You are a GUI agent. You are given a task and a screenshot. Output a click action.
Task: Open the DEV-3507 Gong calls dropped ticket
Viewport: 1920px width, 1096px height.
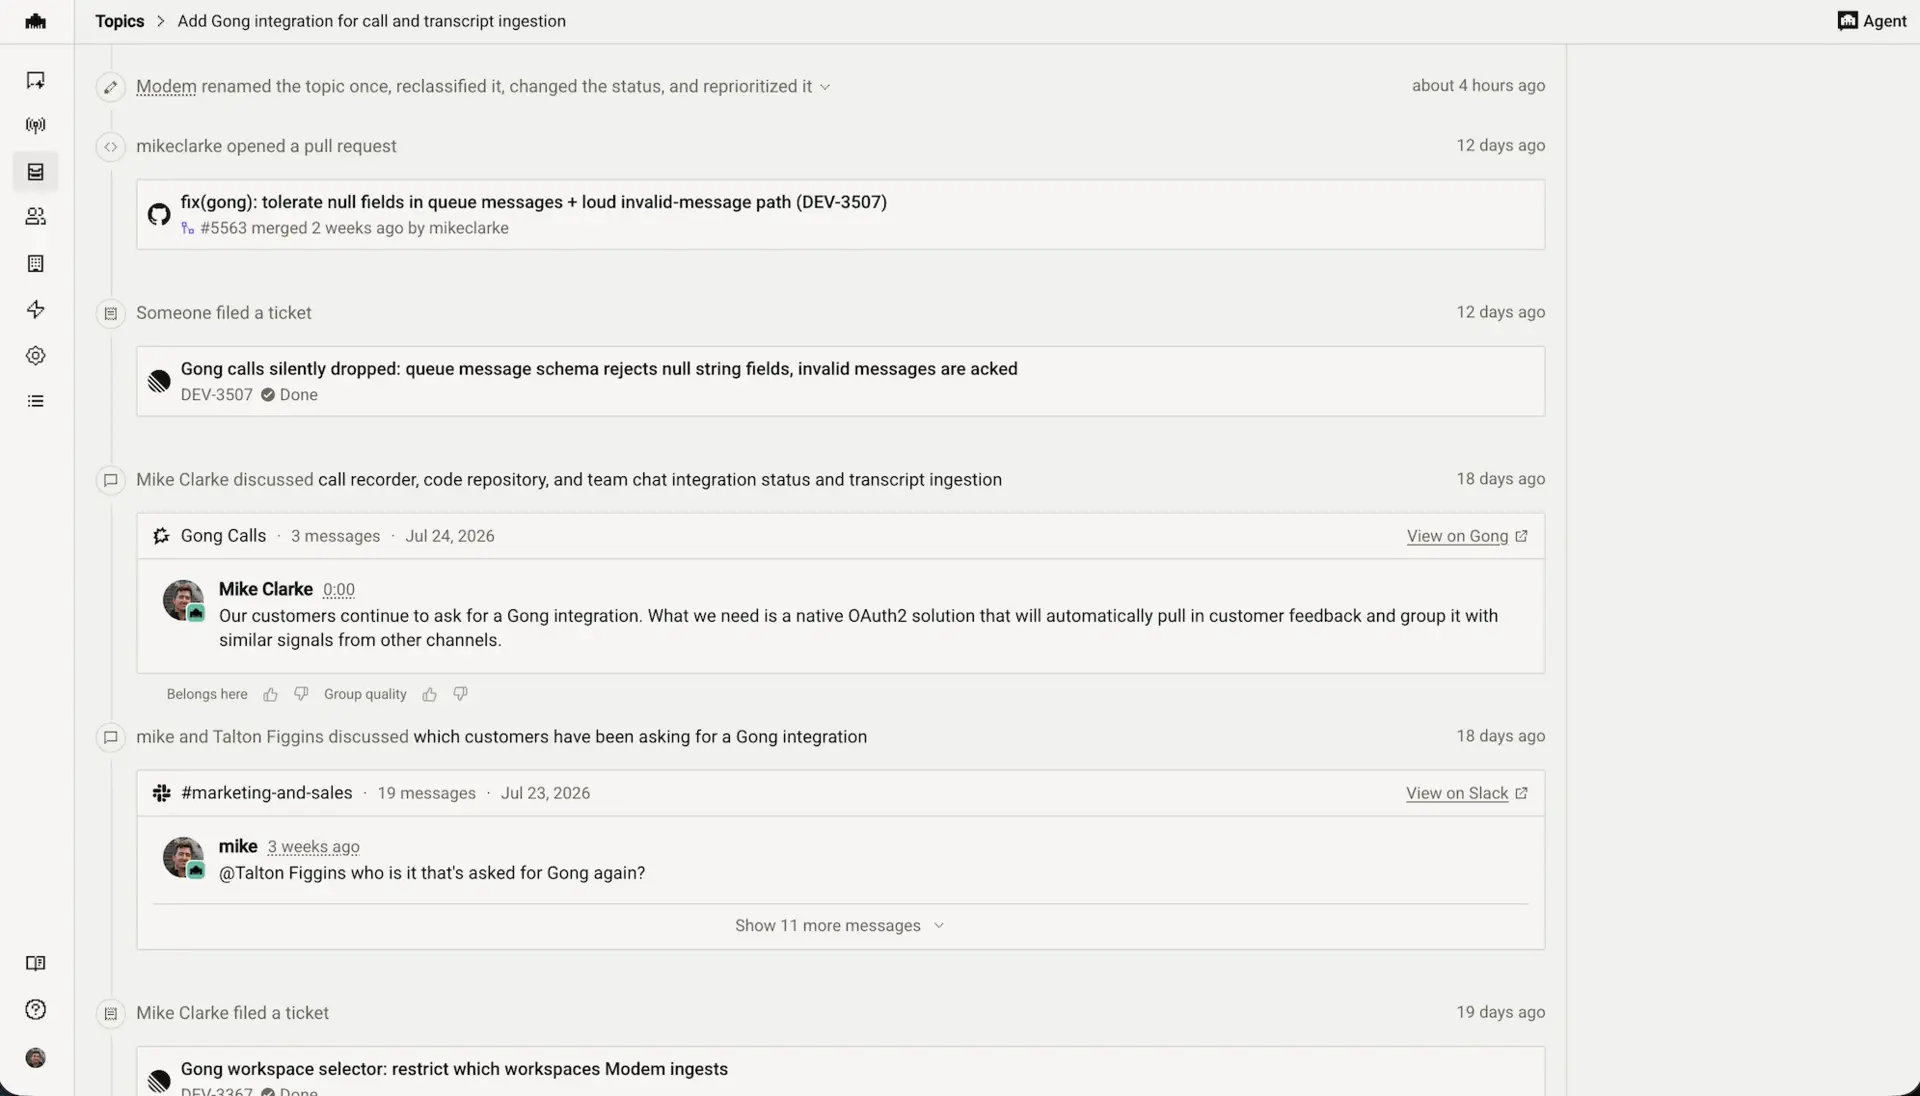840,382
